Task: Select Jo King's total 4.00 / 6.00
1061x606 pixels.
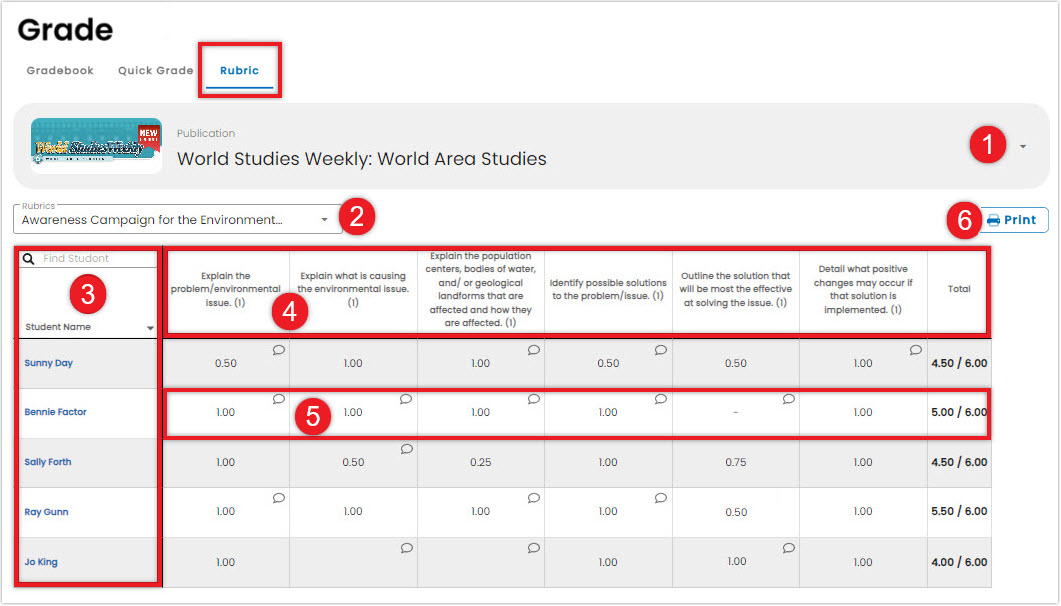Action: (960, 562)
